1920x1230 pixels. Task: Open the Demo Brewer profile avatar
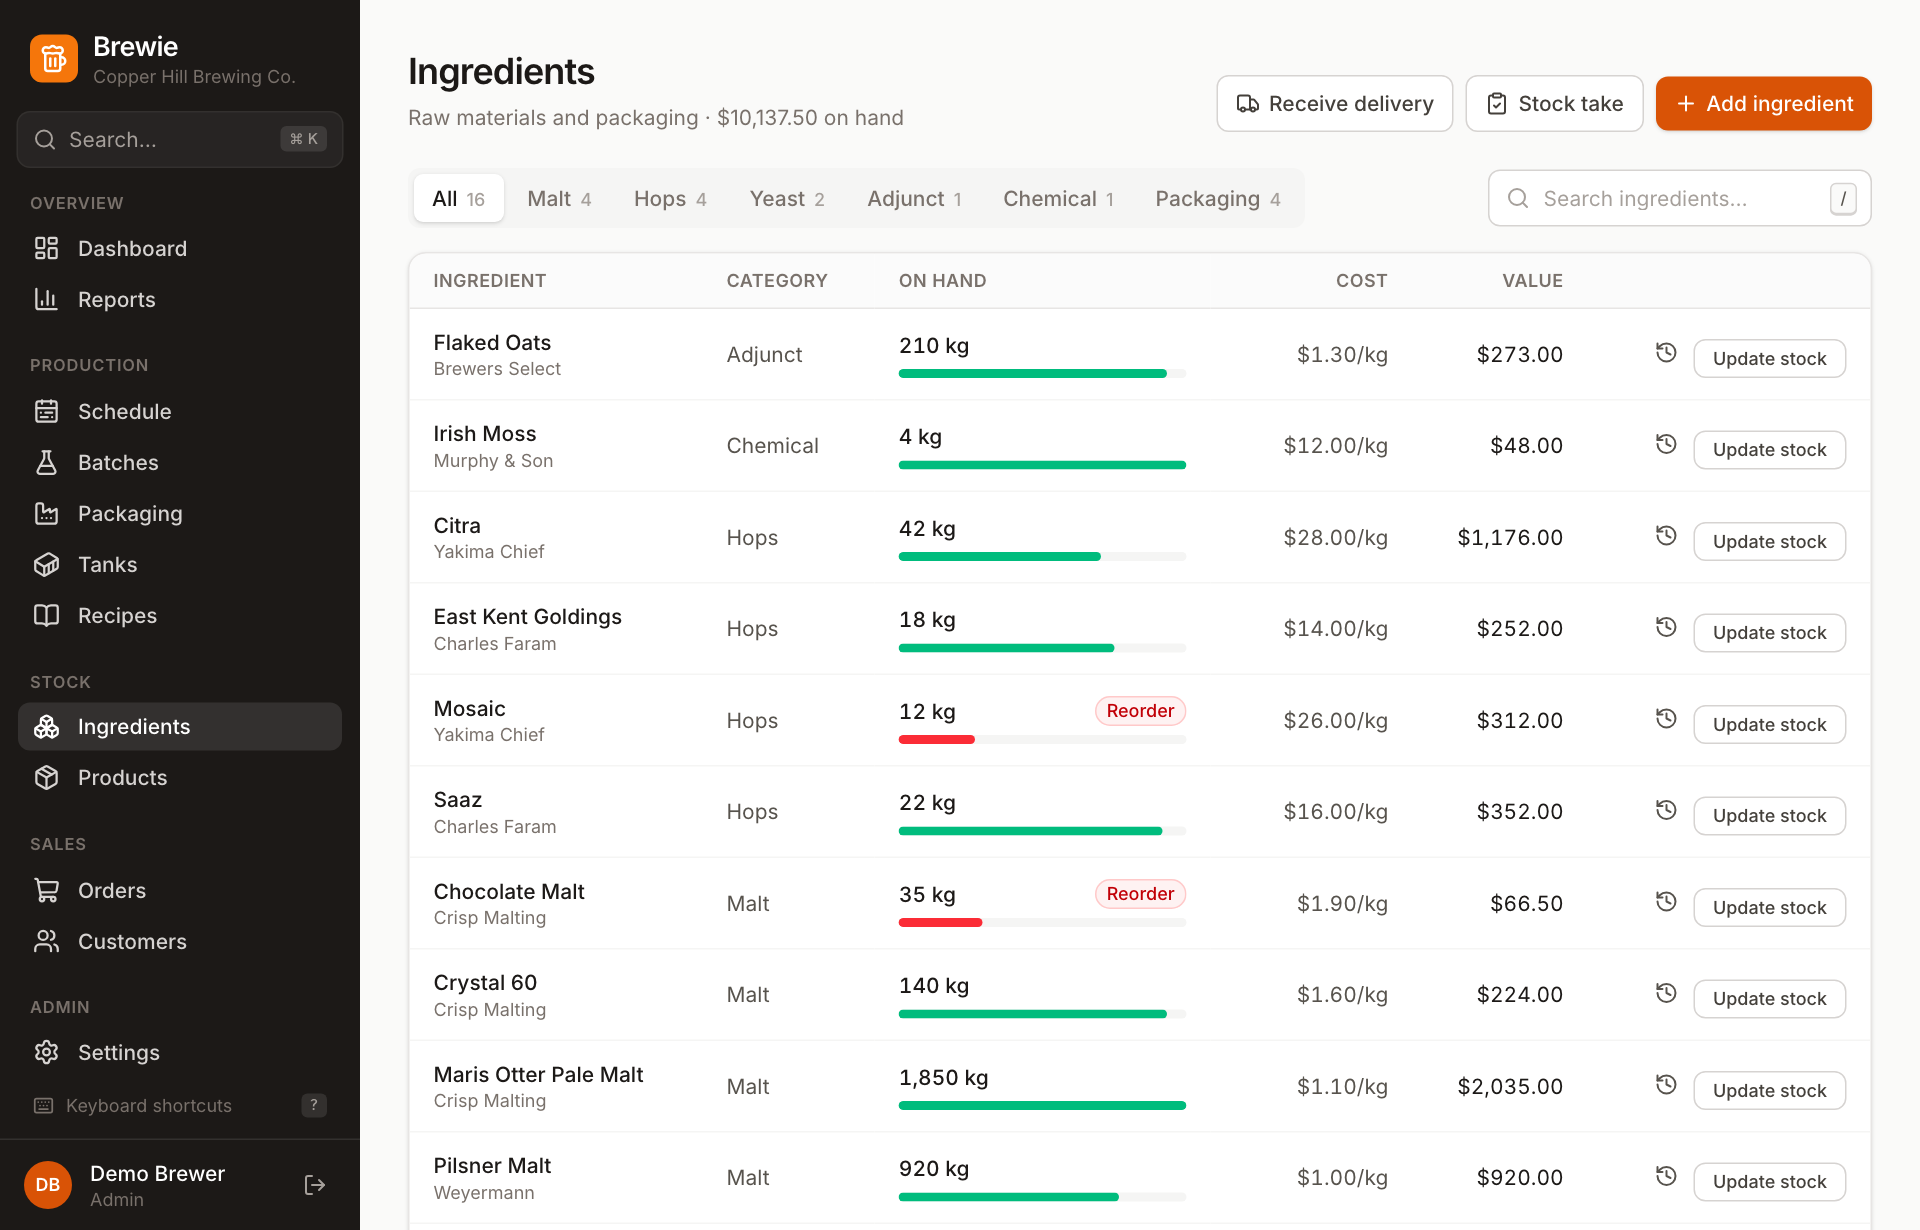(x=48, y=1185)
